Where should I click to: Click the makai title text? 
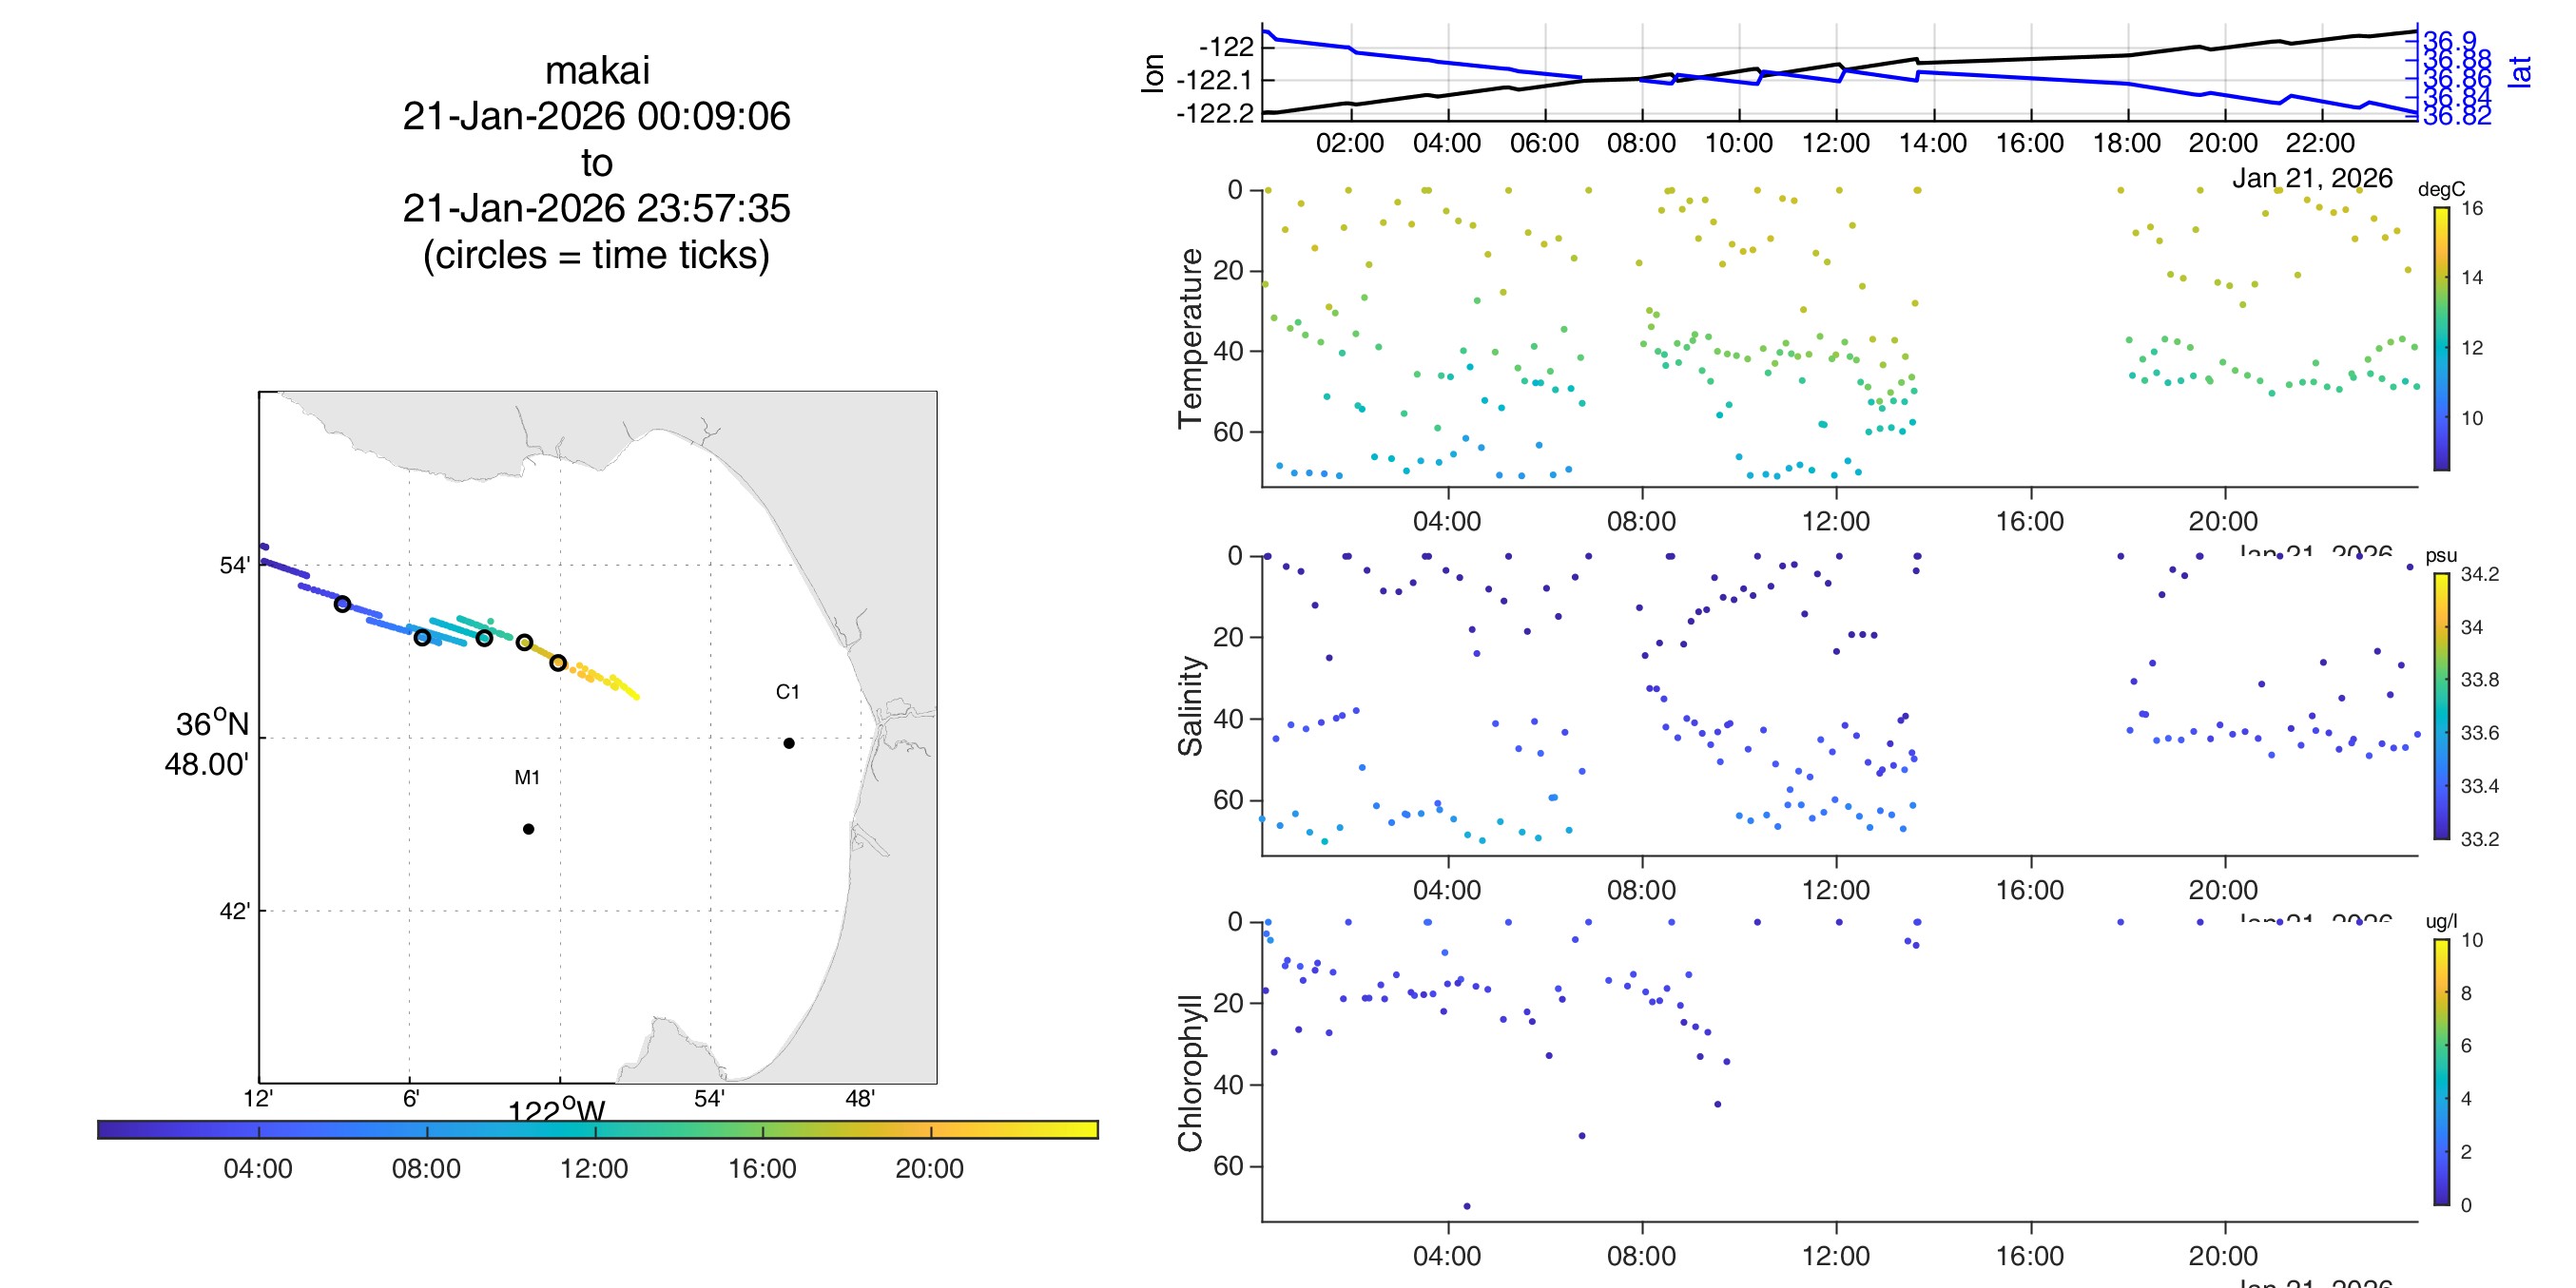click(x=597, y=71)
